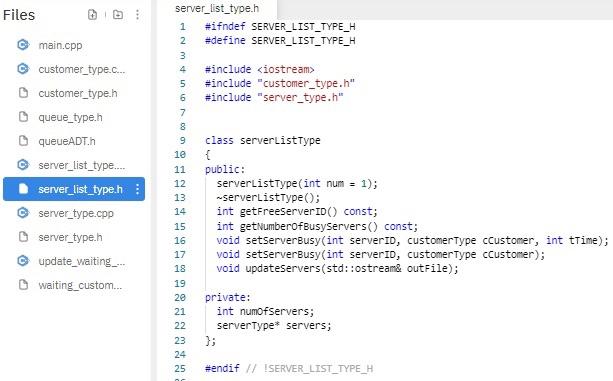Click the '#ifndef SERVER_LIST_TYPE_H' line
The image size is (613, 381).
280,27
